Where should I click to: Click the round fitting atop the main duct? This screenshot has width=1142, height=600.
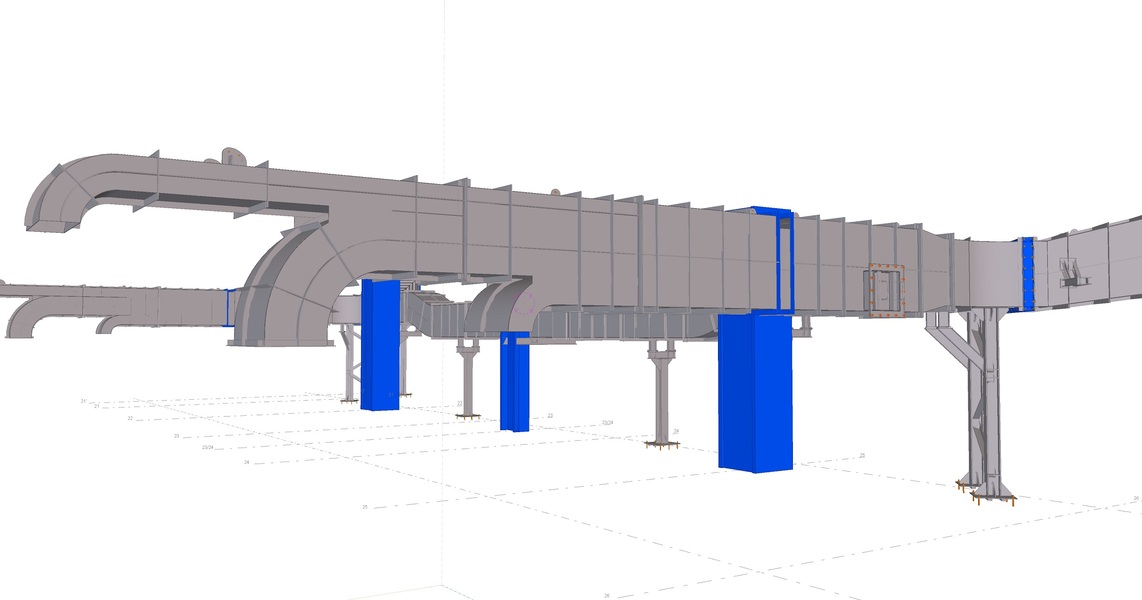232,156
